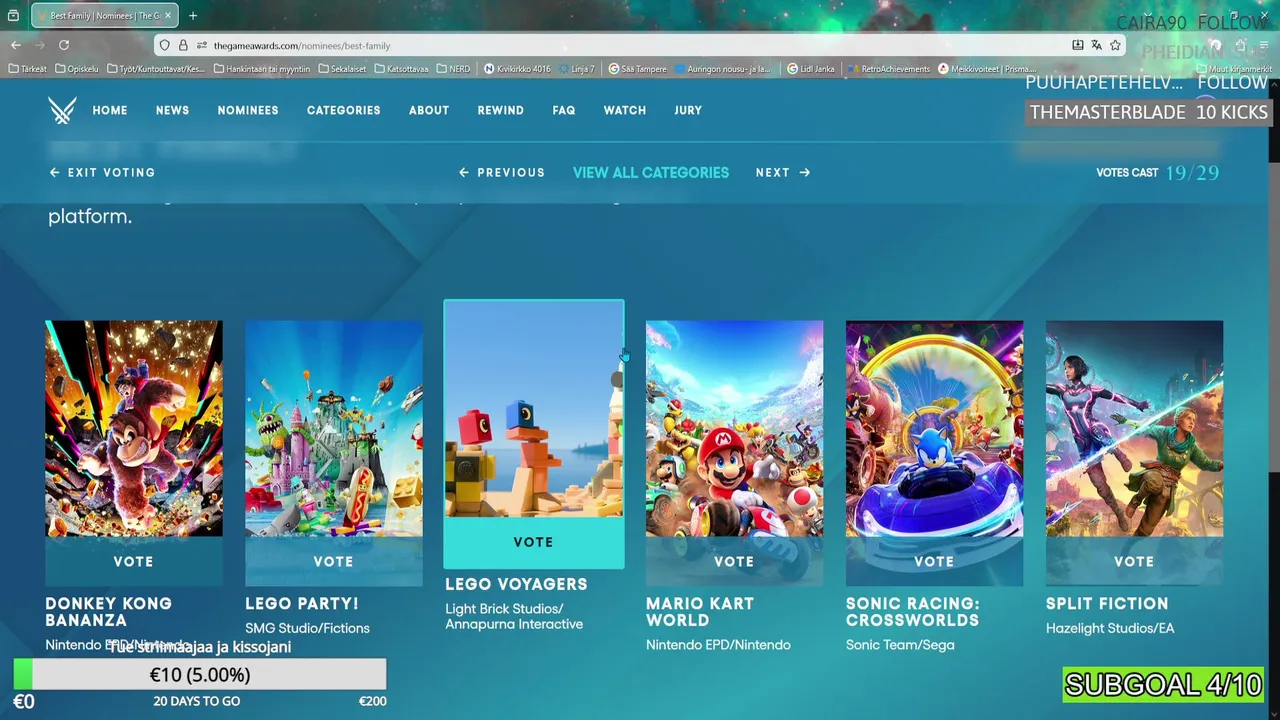
Task: Click the Sonic Racing CrossWorlds cover art
Action: (934, 428)
